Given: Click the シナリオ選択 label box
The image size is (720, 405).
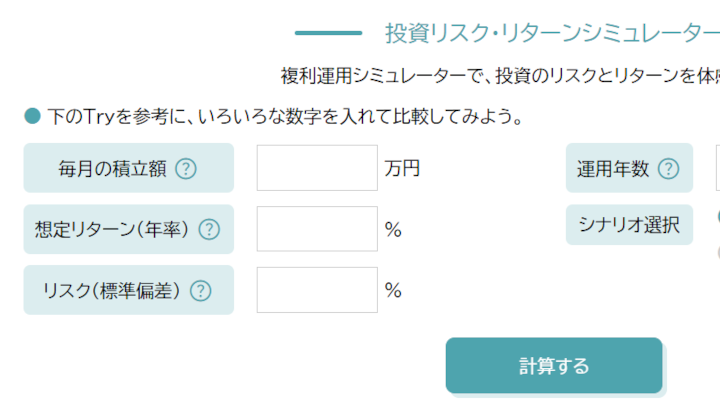Looking at the screenshot, I should click(x=629, y=225).
